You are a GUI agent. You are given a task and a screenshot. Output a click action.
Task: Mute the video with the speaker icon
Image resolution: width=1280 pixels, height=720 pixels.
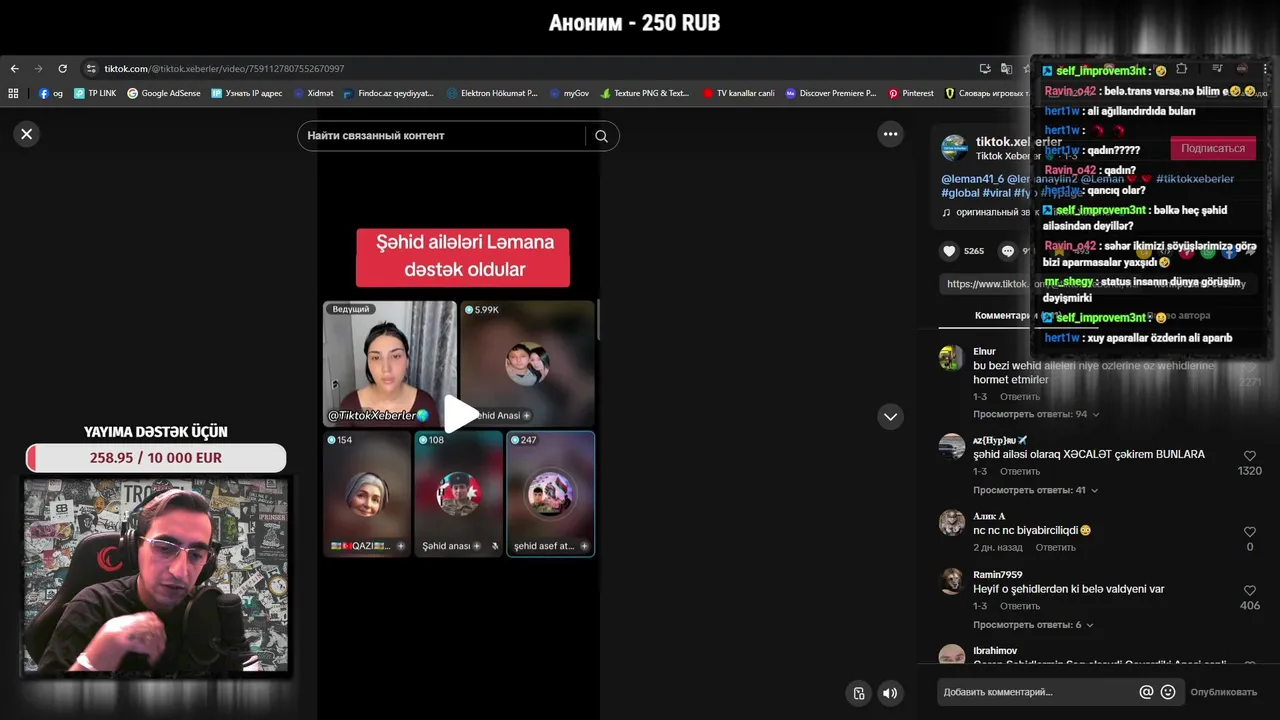(889, 693)
